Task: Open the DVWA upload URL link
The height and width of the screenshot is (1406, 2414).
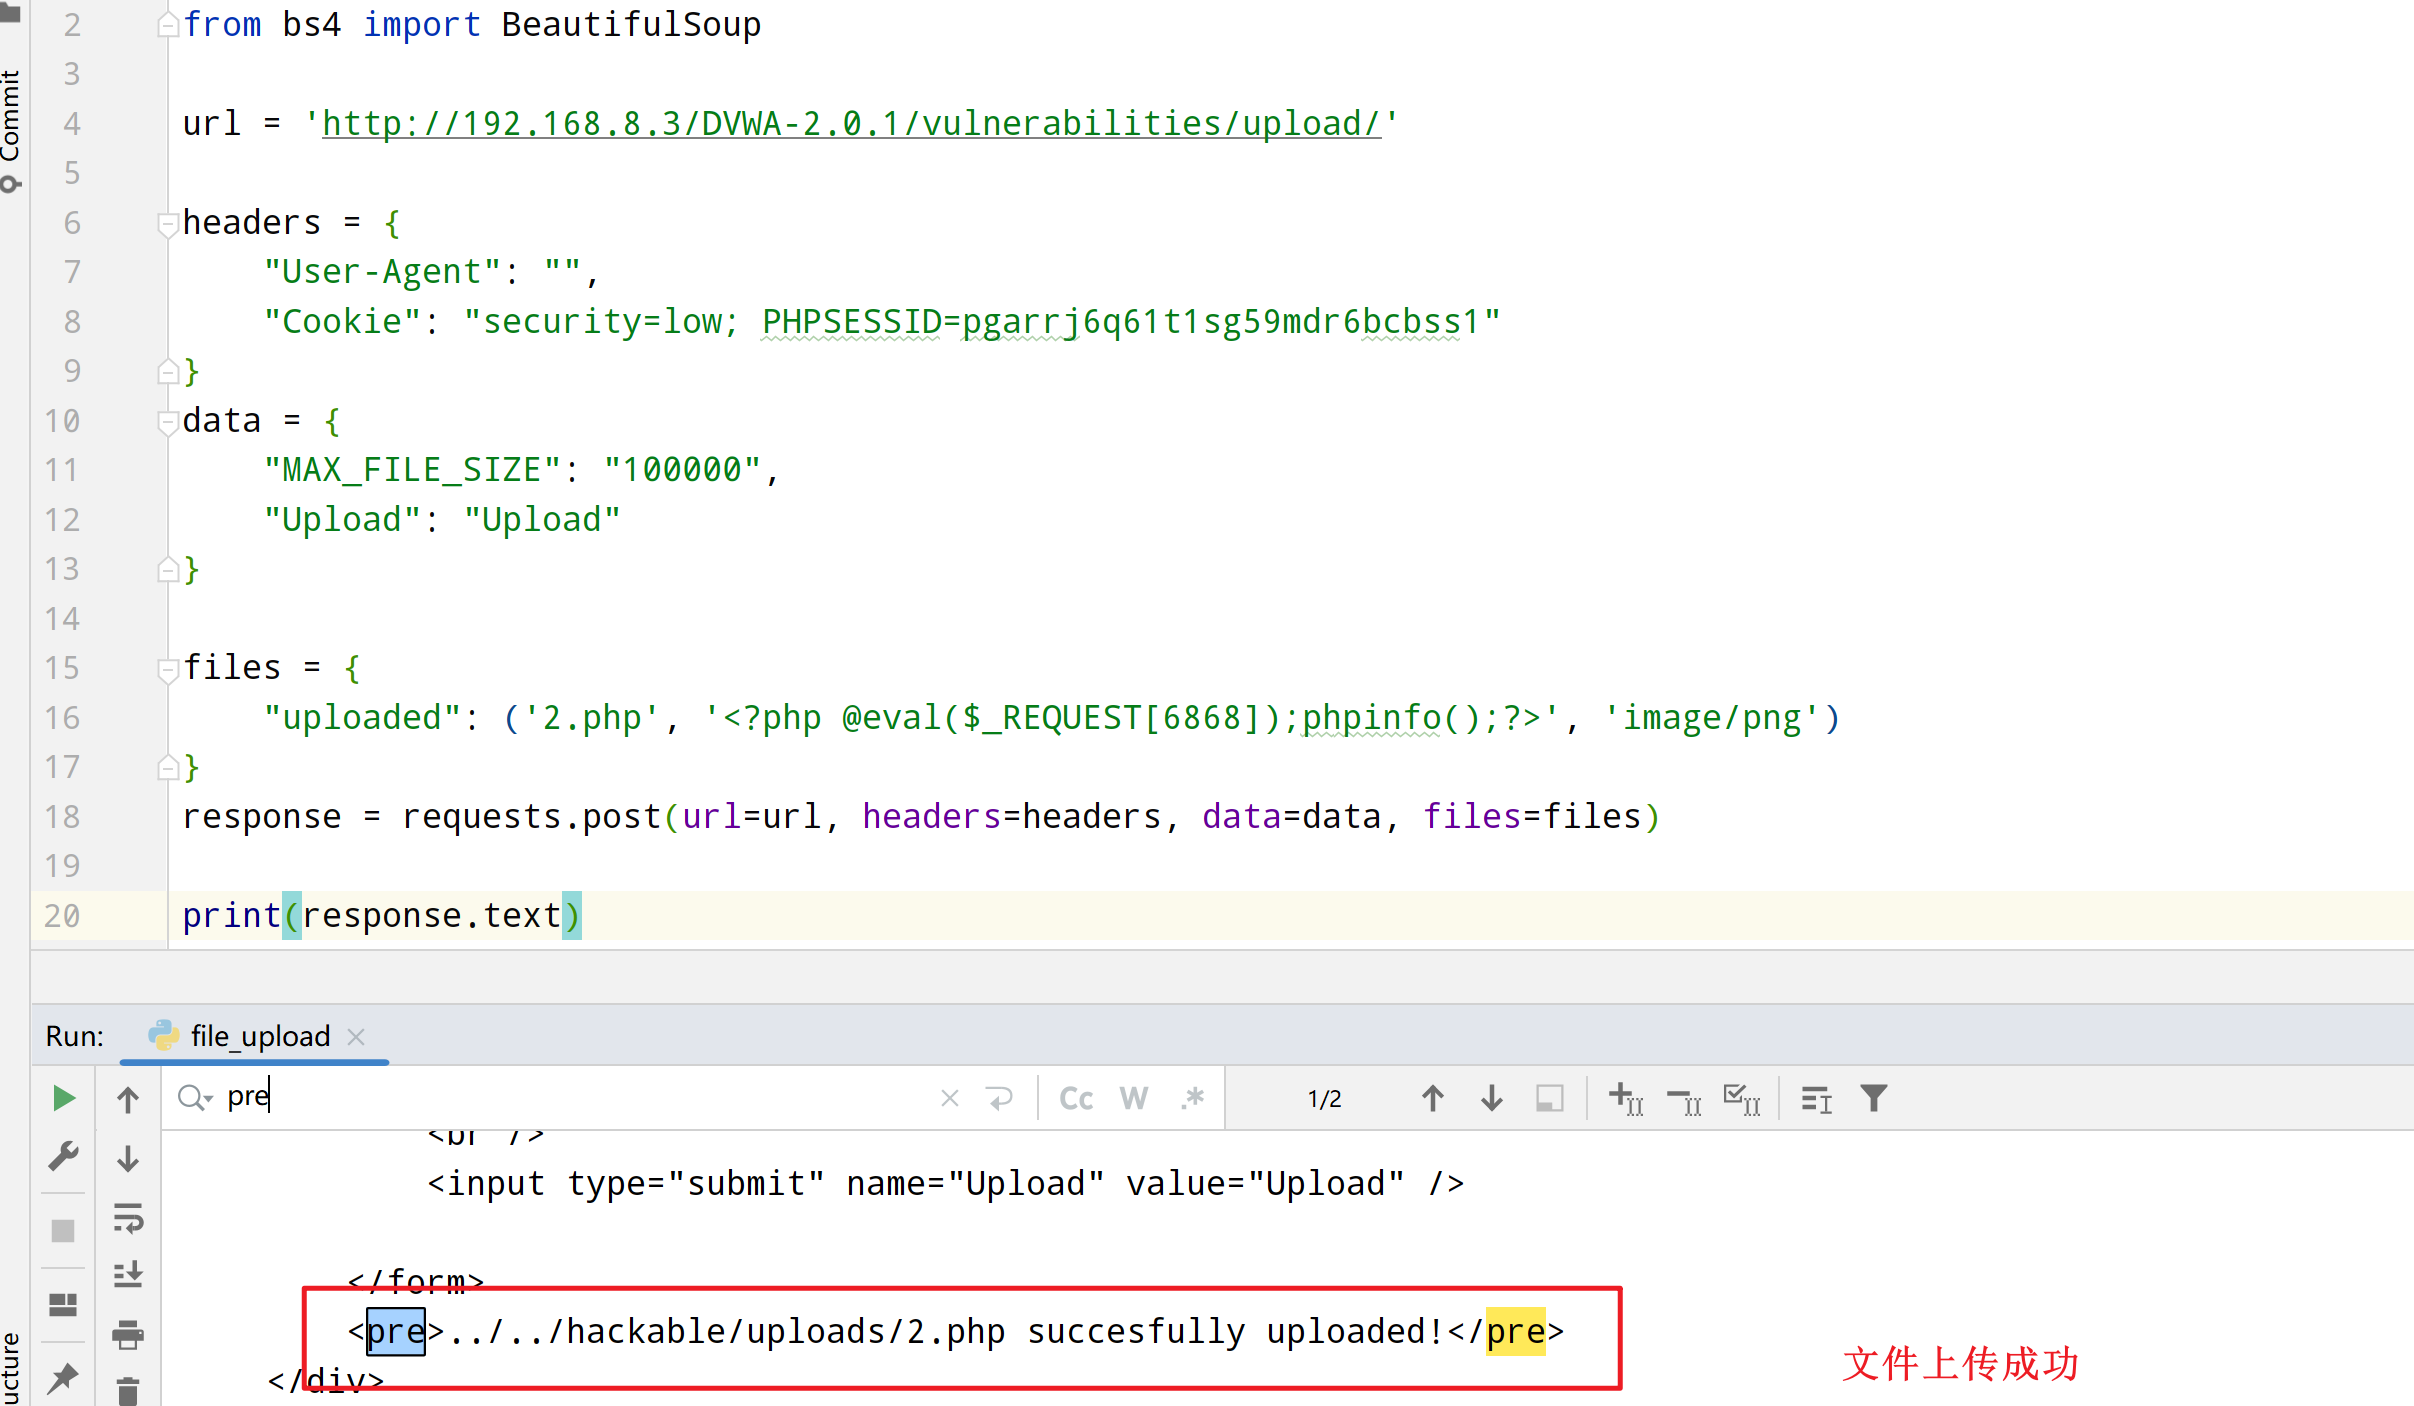Action: 850,123
